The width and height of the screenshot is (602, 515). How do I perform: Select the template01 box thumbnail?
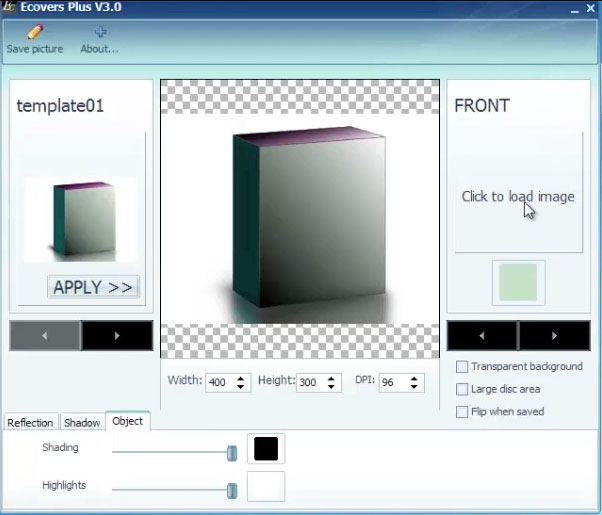[81, 220]
